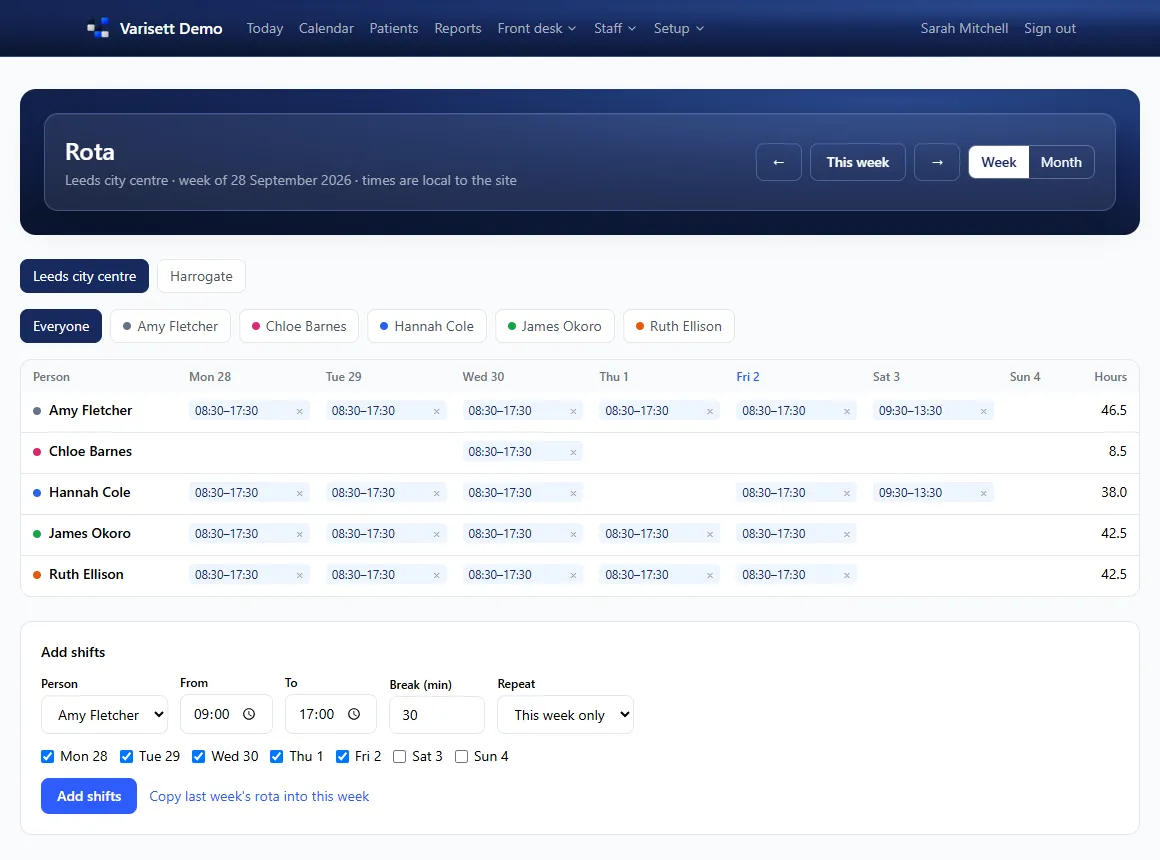Viewport: 1160px width, 860px height.
Task: Click the Add shifts button
Action: tap(89, 796)
